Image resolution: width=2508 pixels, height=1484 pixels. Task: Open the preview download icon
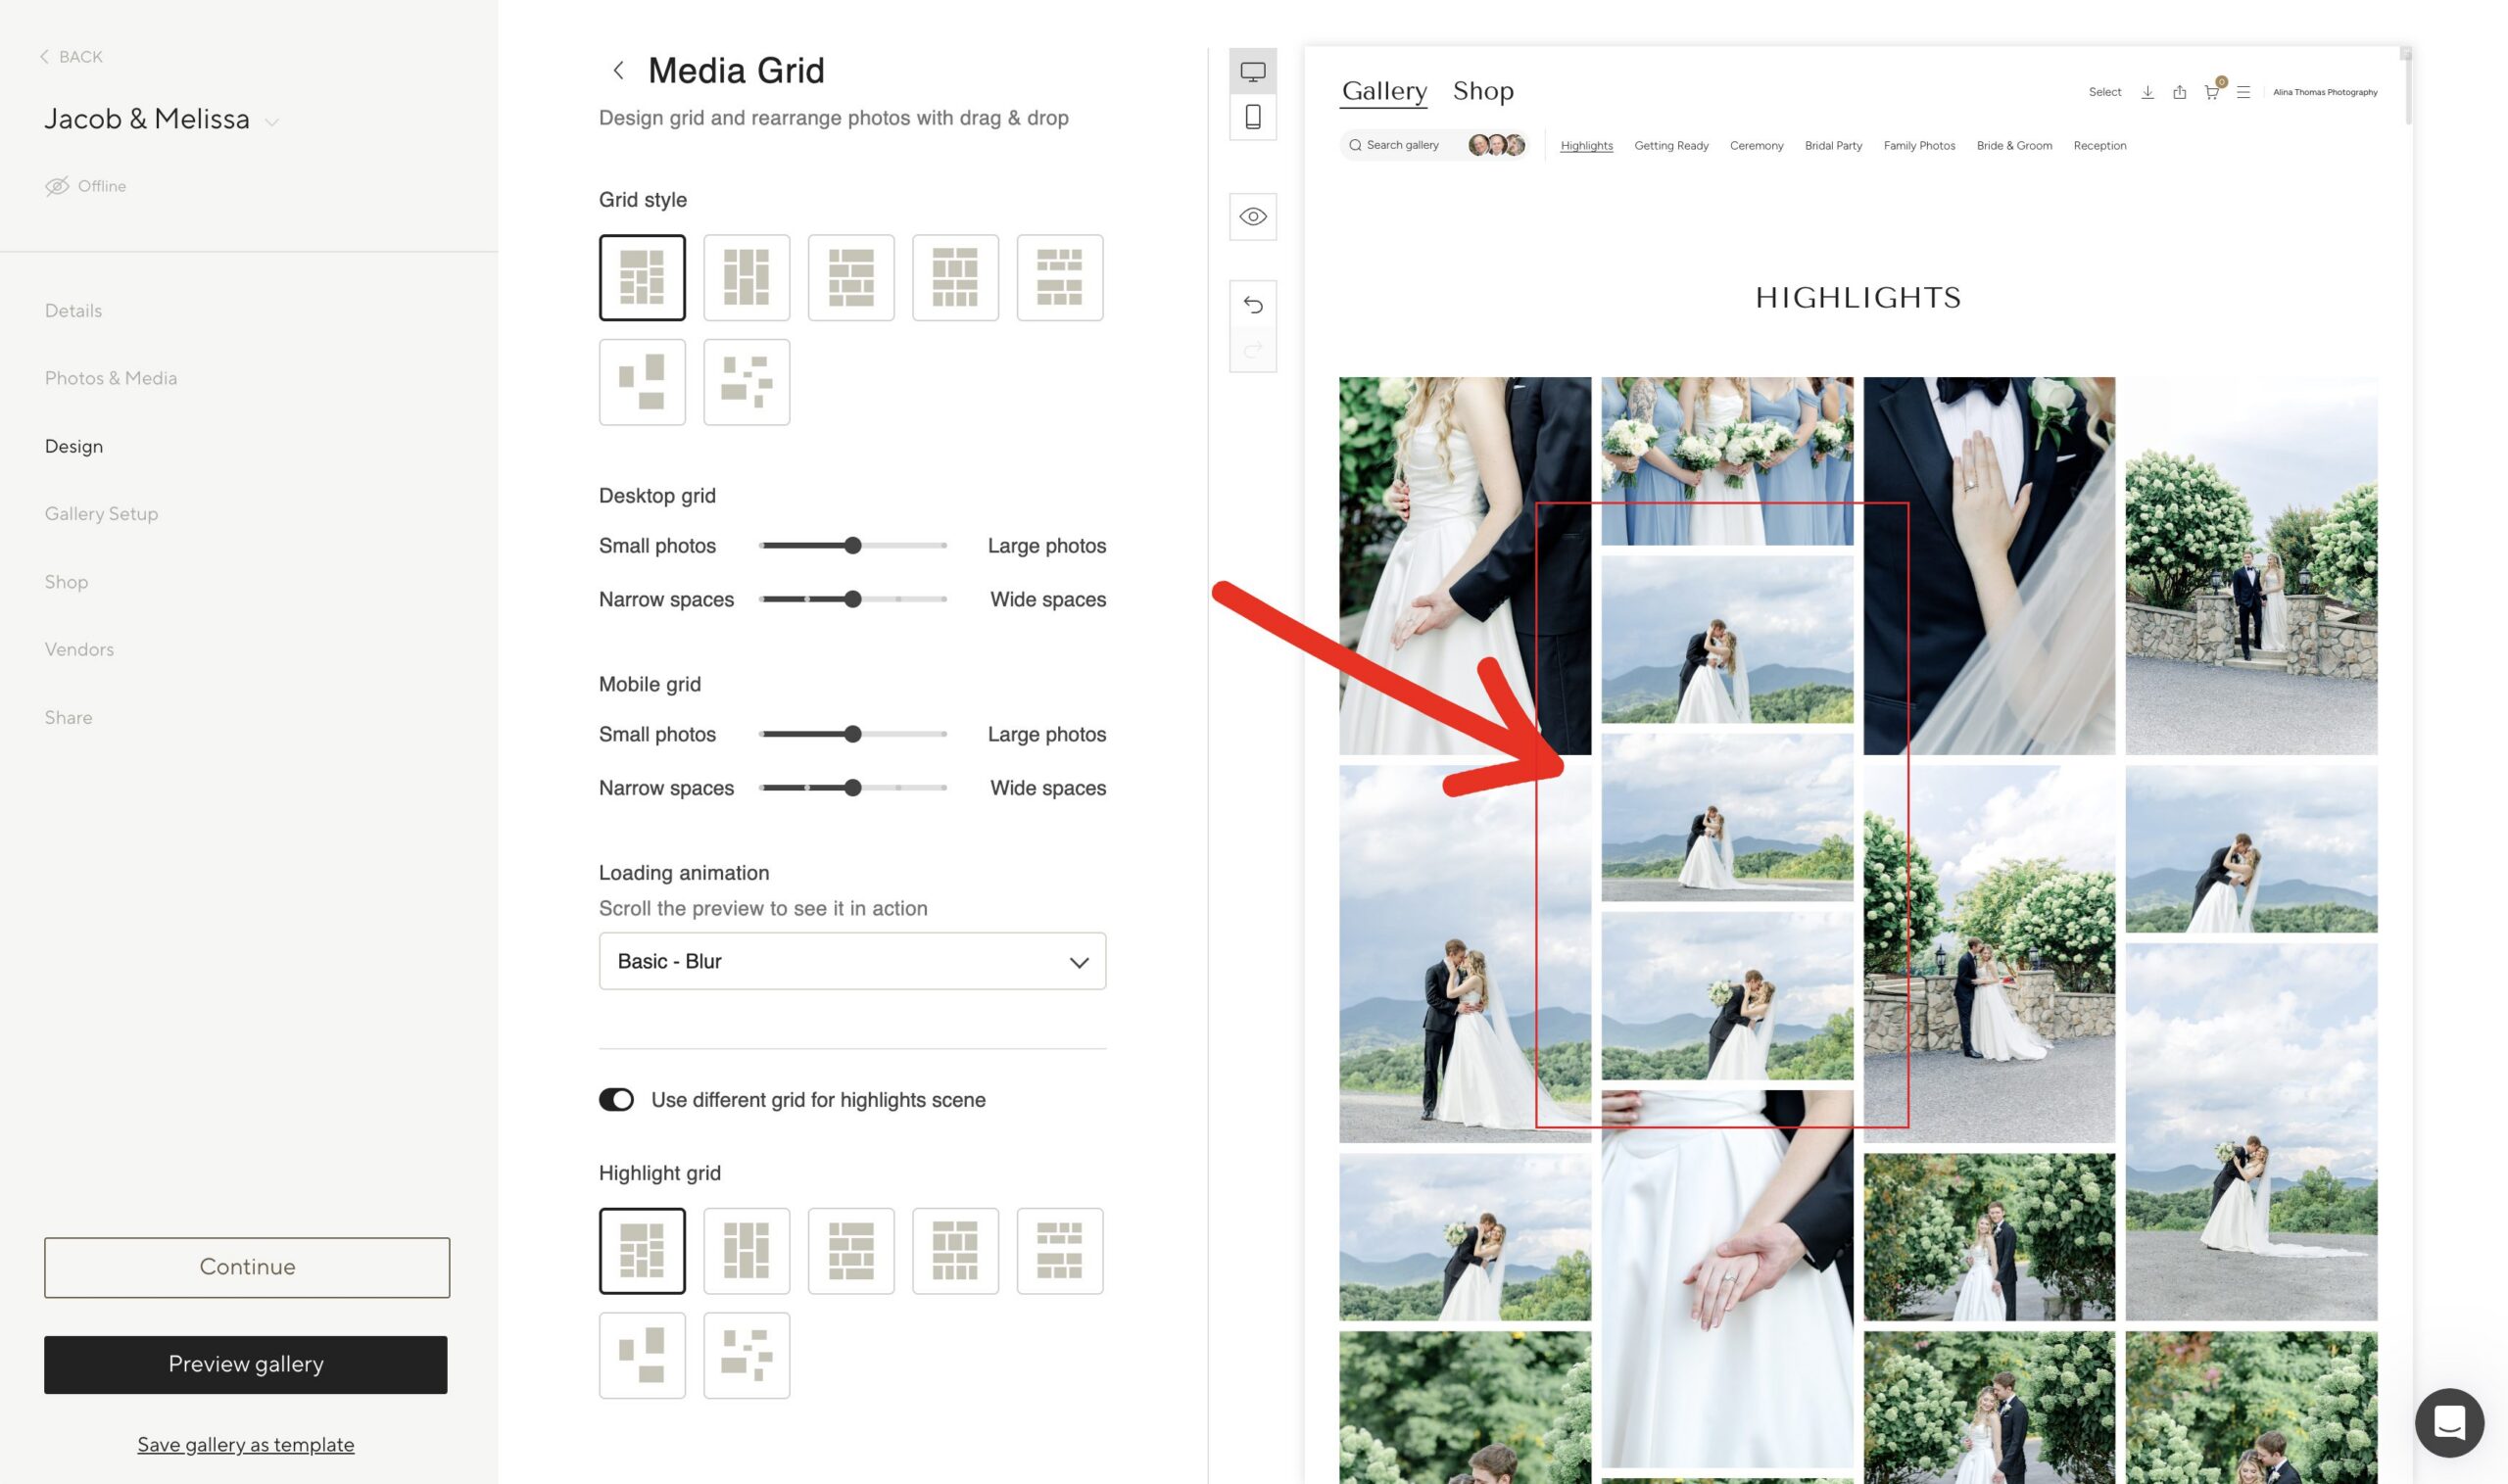2147,92
